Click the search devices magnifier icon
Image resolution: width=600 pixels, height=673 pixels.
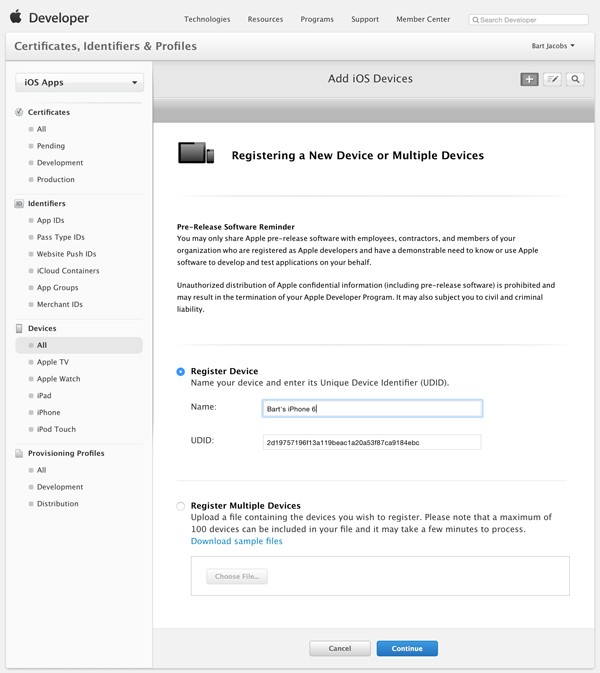(x=575, y=79)
